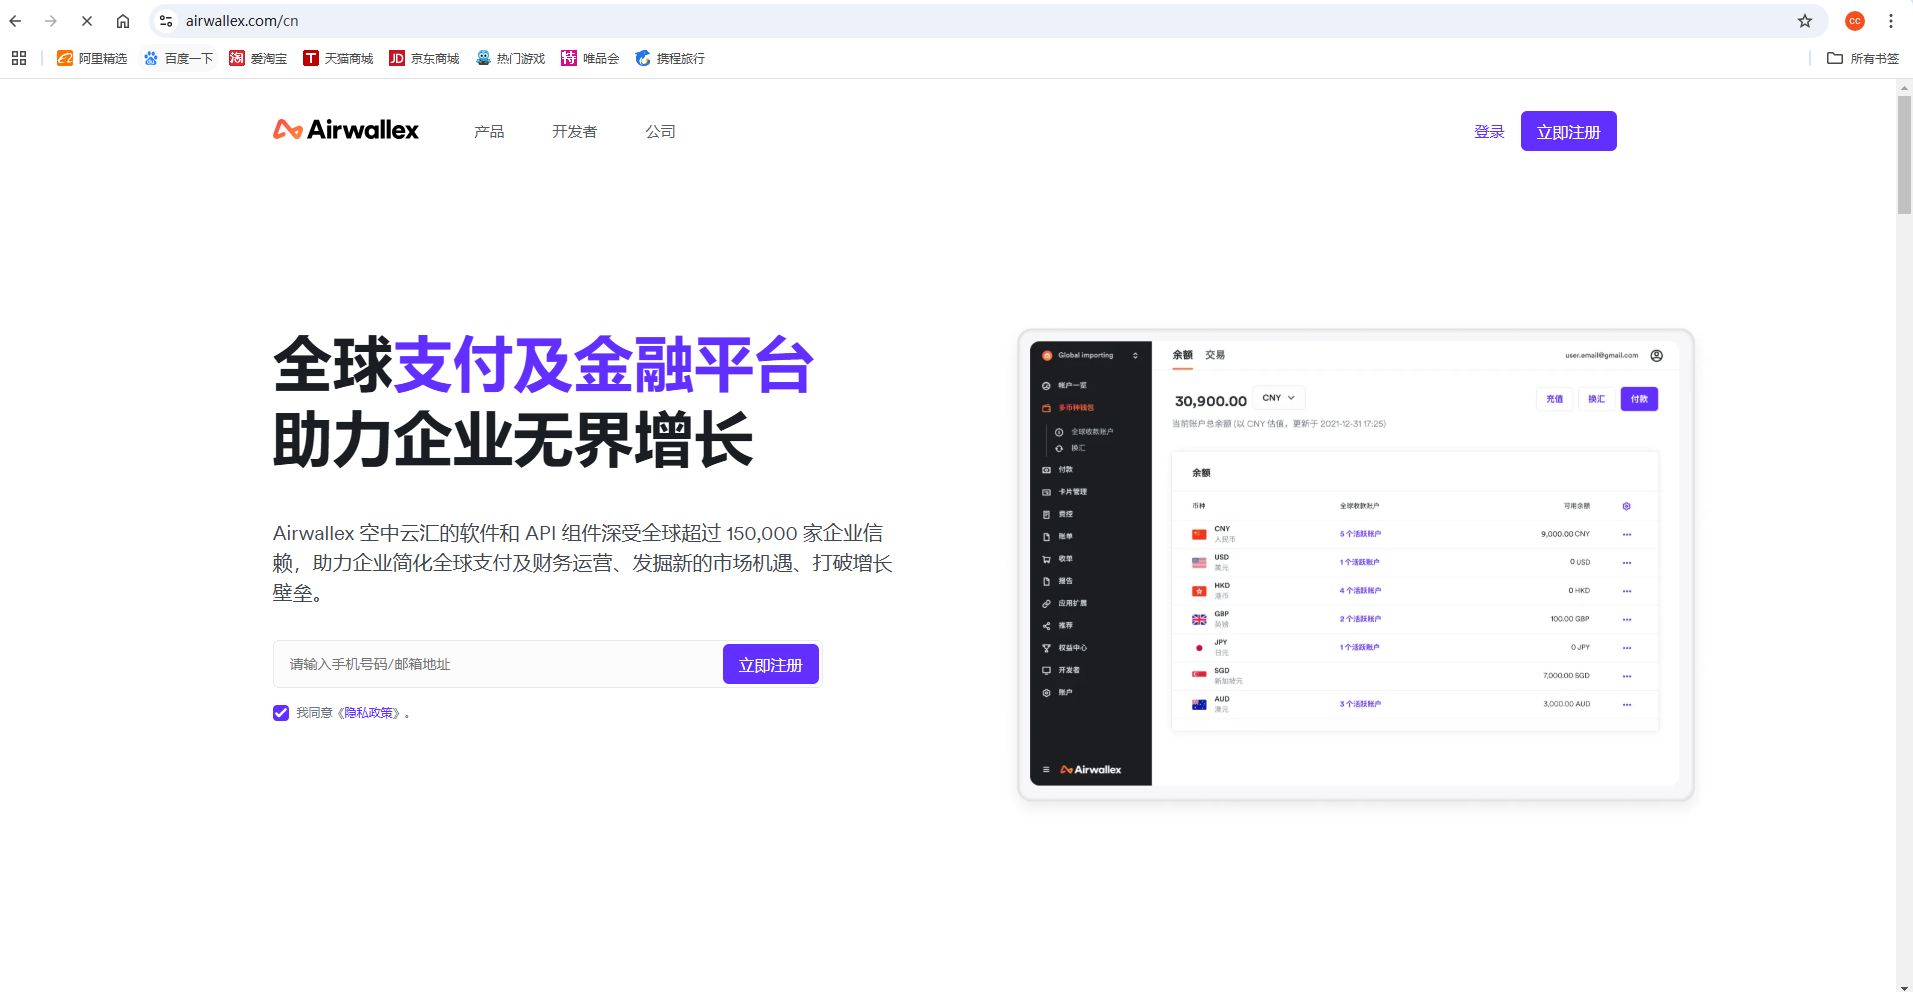Click the 7,000.00 SGD balance value
The width and height of the screenshot is (1913, 992).
(x=1566, y=676)
